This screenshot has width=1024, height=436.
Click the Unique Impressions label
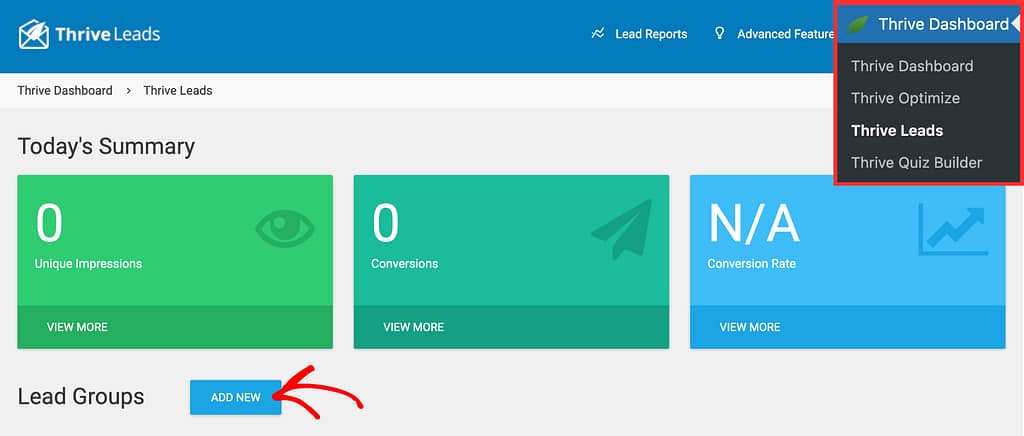(x=88, y=264)
